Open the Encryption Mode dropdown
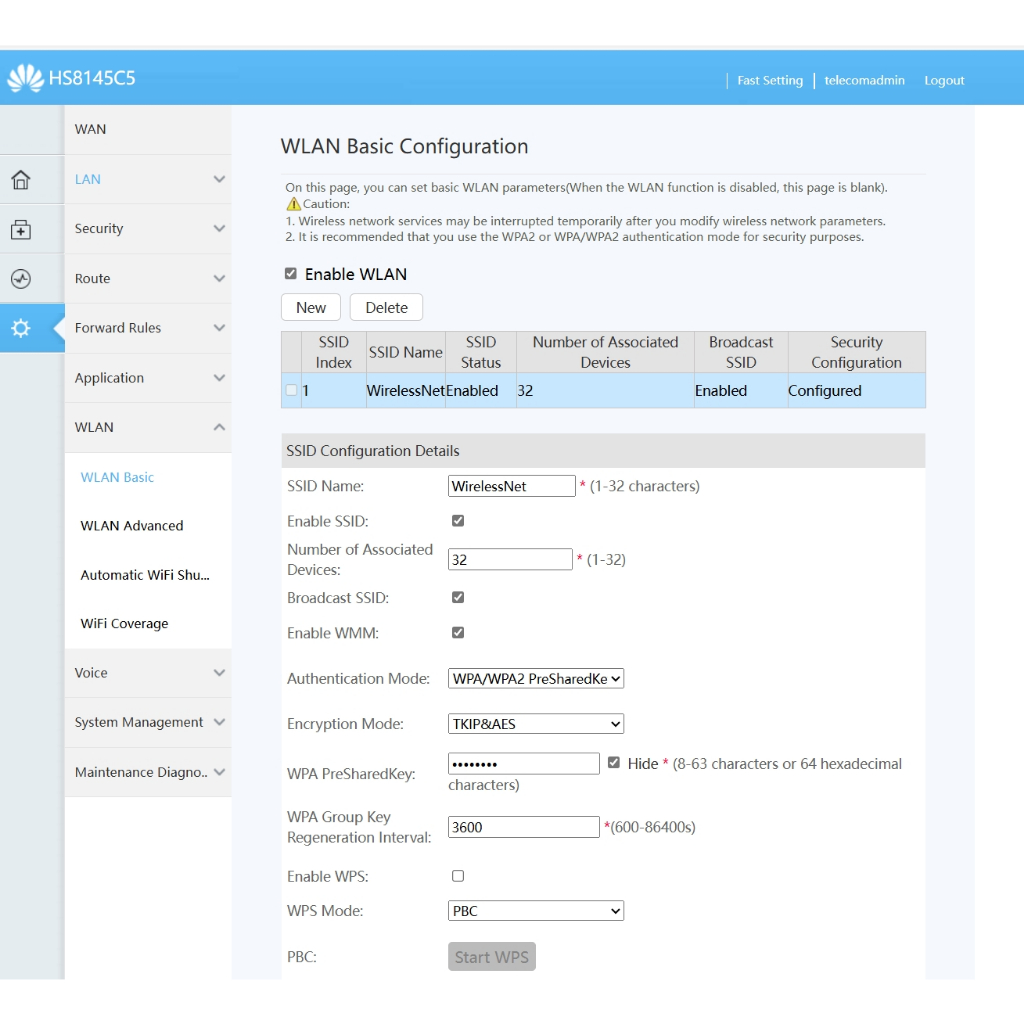Image resolution: width=1024 pixels, height=1024 pixels. [x=537, y=724]
